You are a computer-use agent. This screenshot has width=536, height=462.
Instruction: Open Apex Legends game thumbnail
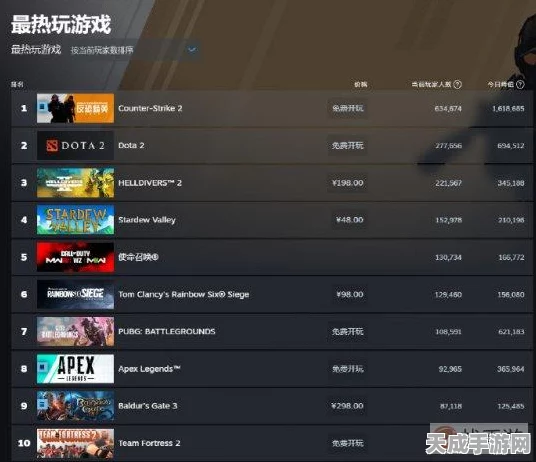pyautogui.click(x=75, y=369)
